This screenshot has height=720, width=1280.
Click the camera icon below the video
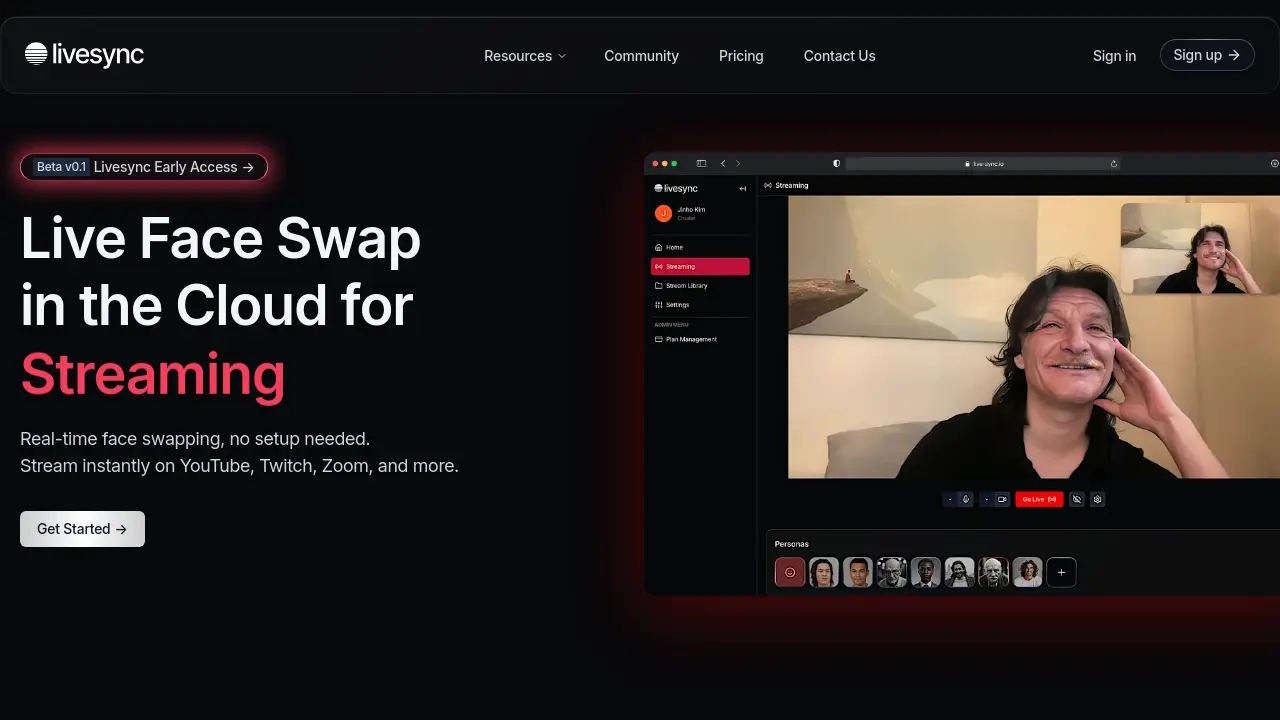pyautogui.click(x=1001, y=499)
